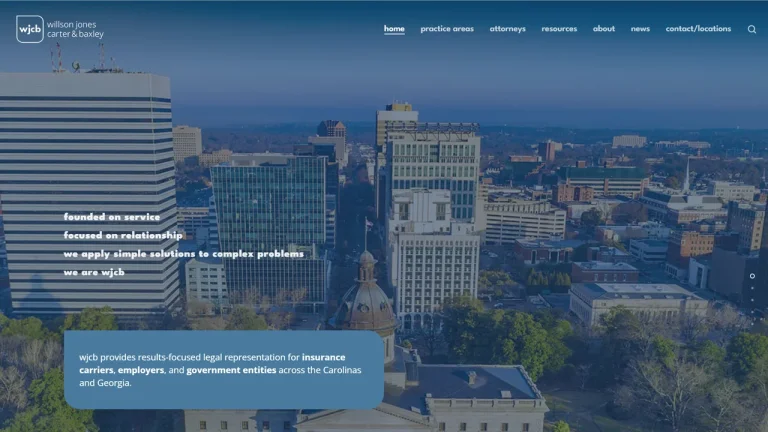This screenshot has height=432, width=768.
Task: Open the practice areas menu
Action: click(x=447, y=28)
